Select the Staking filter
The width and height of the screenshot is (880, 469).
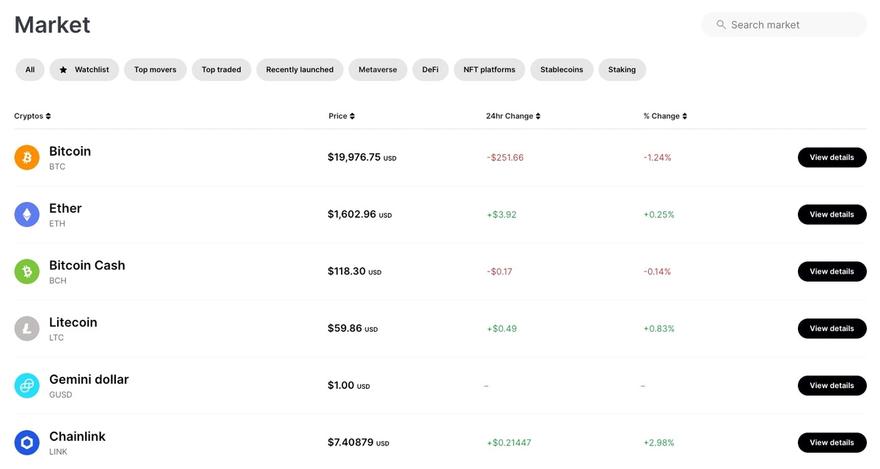pos(622,70)
